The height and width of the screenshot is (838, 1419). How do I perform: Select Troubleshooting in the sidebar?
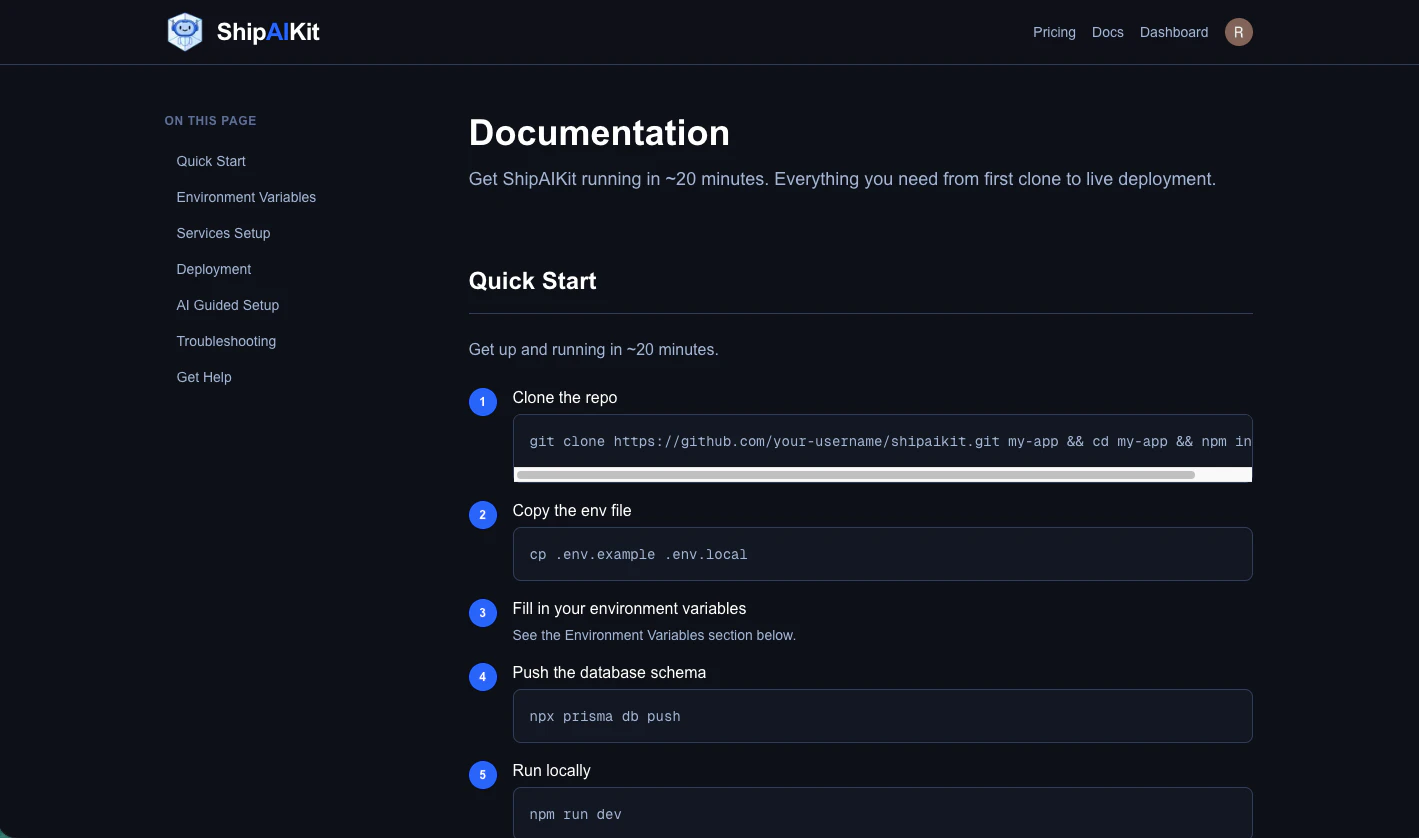(x=226, y=341)
